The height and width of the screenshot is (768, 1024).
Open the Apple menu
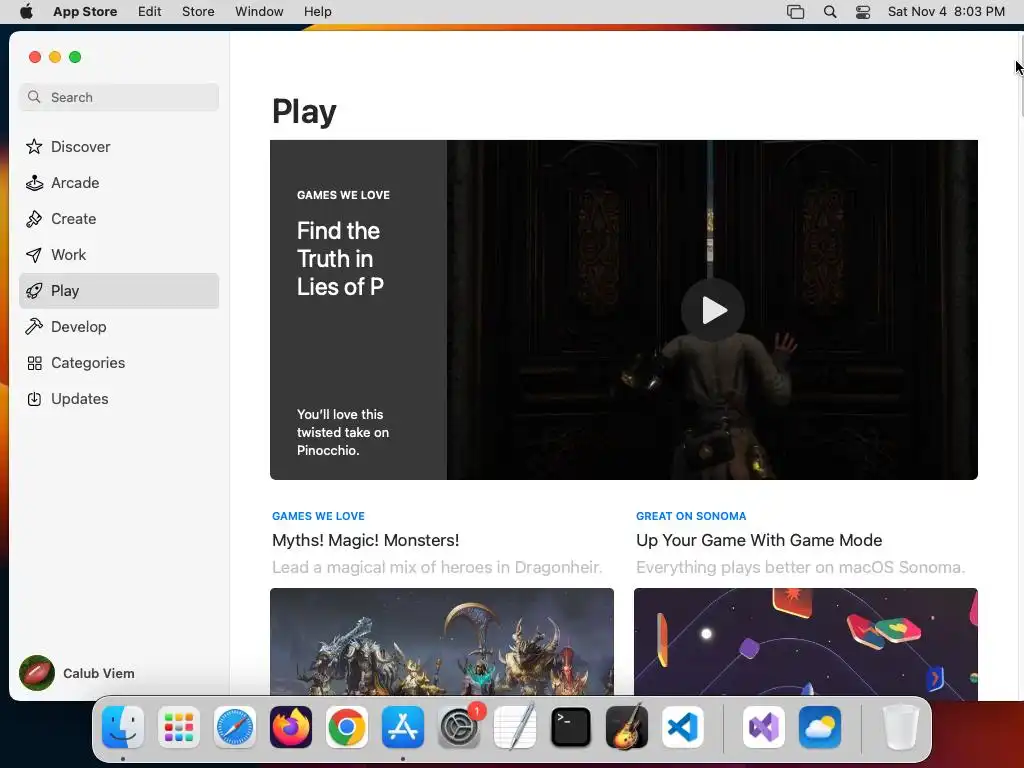(26, 12)
